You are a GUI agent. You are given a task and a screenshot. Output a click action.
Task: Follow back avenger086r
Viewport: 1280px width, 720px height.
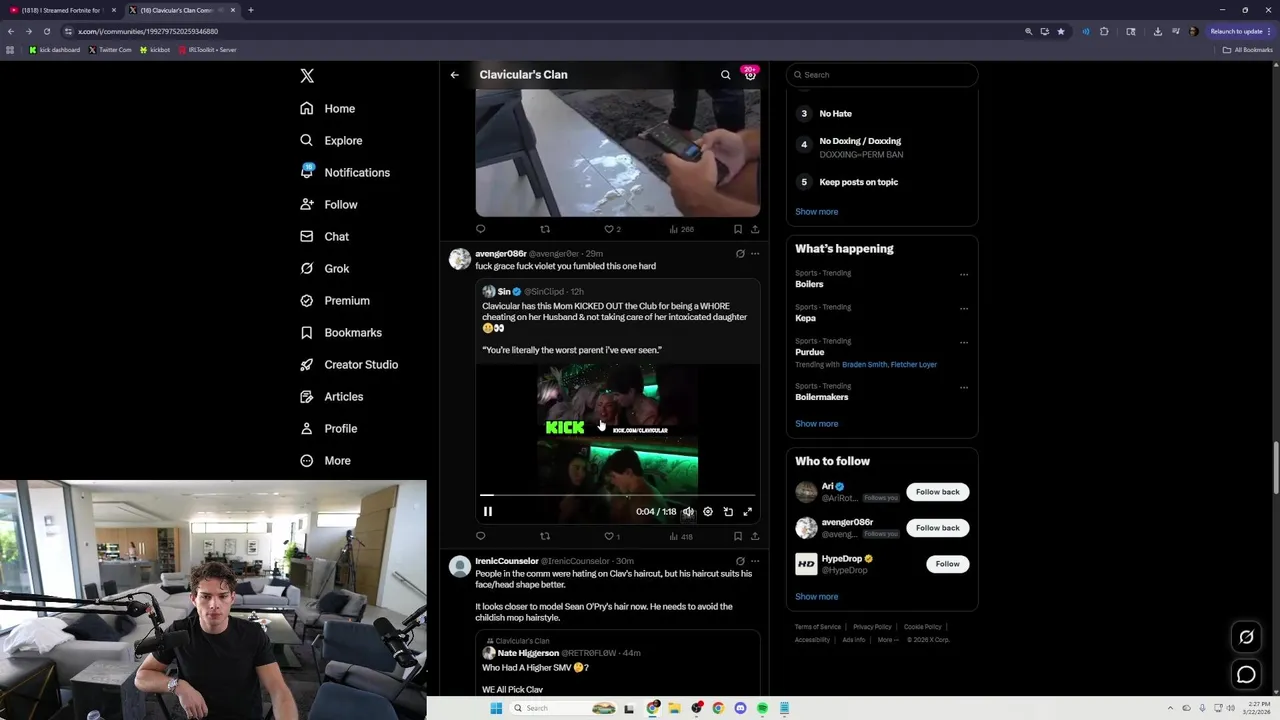[937, 528]
